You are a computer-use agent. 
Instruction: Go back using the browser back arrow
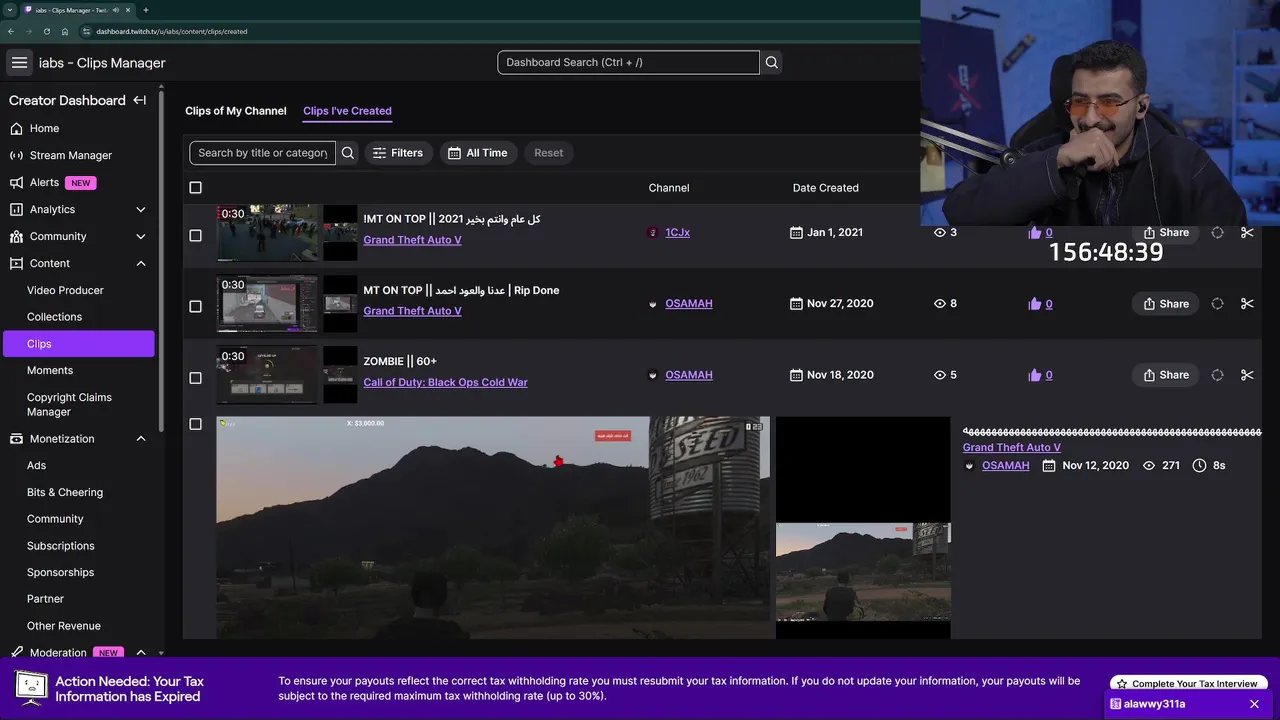[x=10, y=31]
